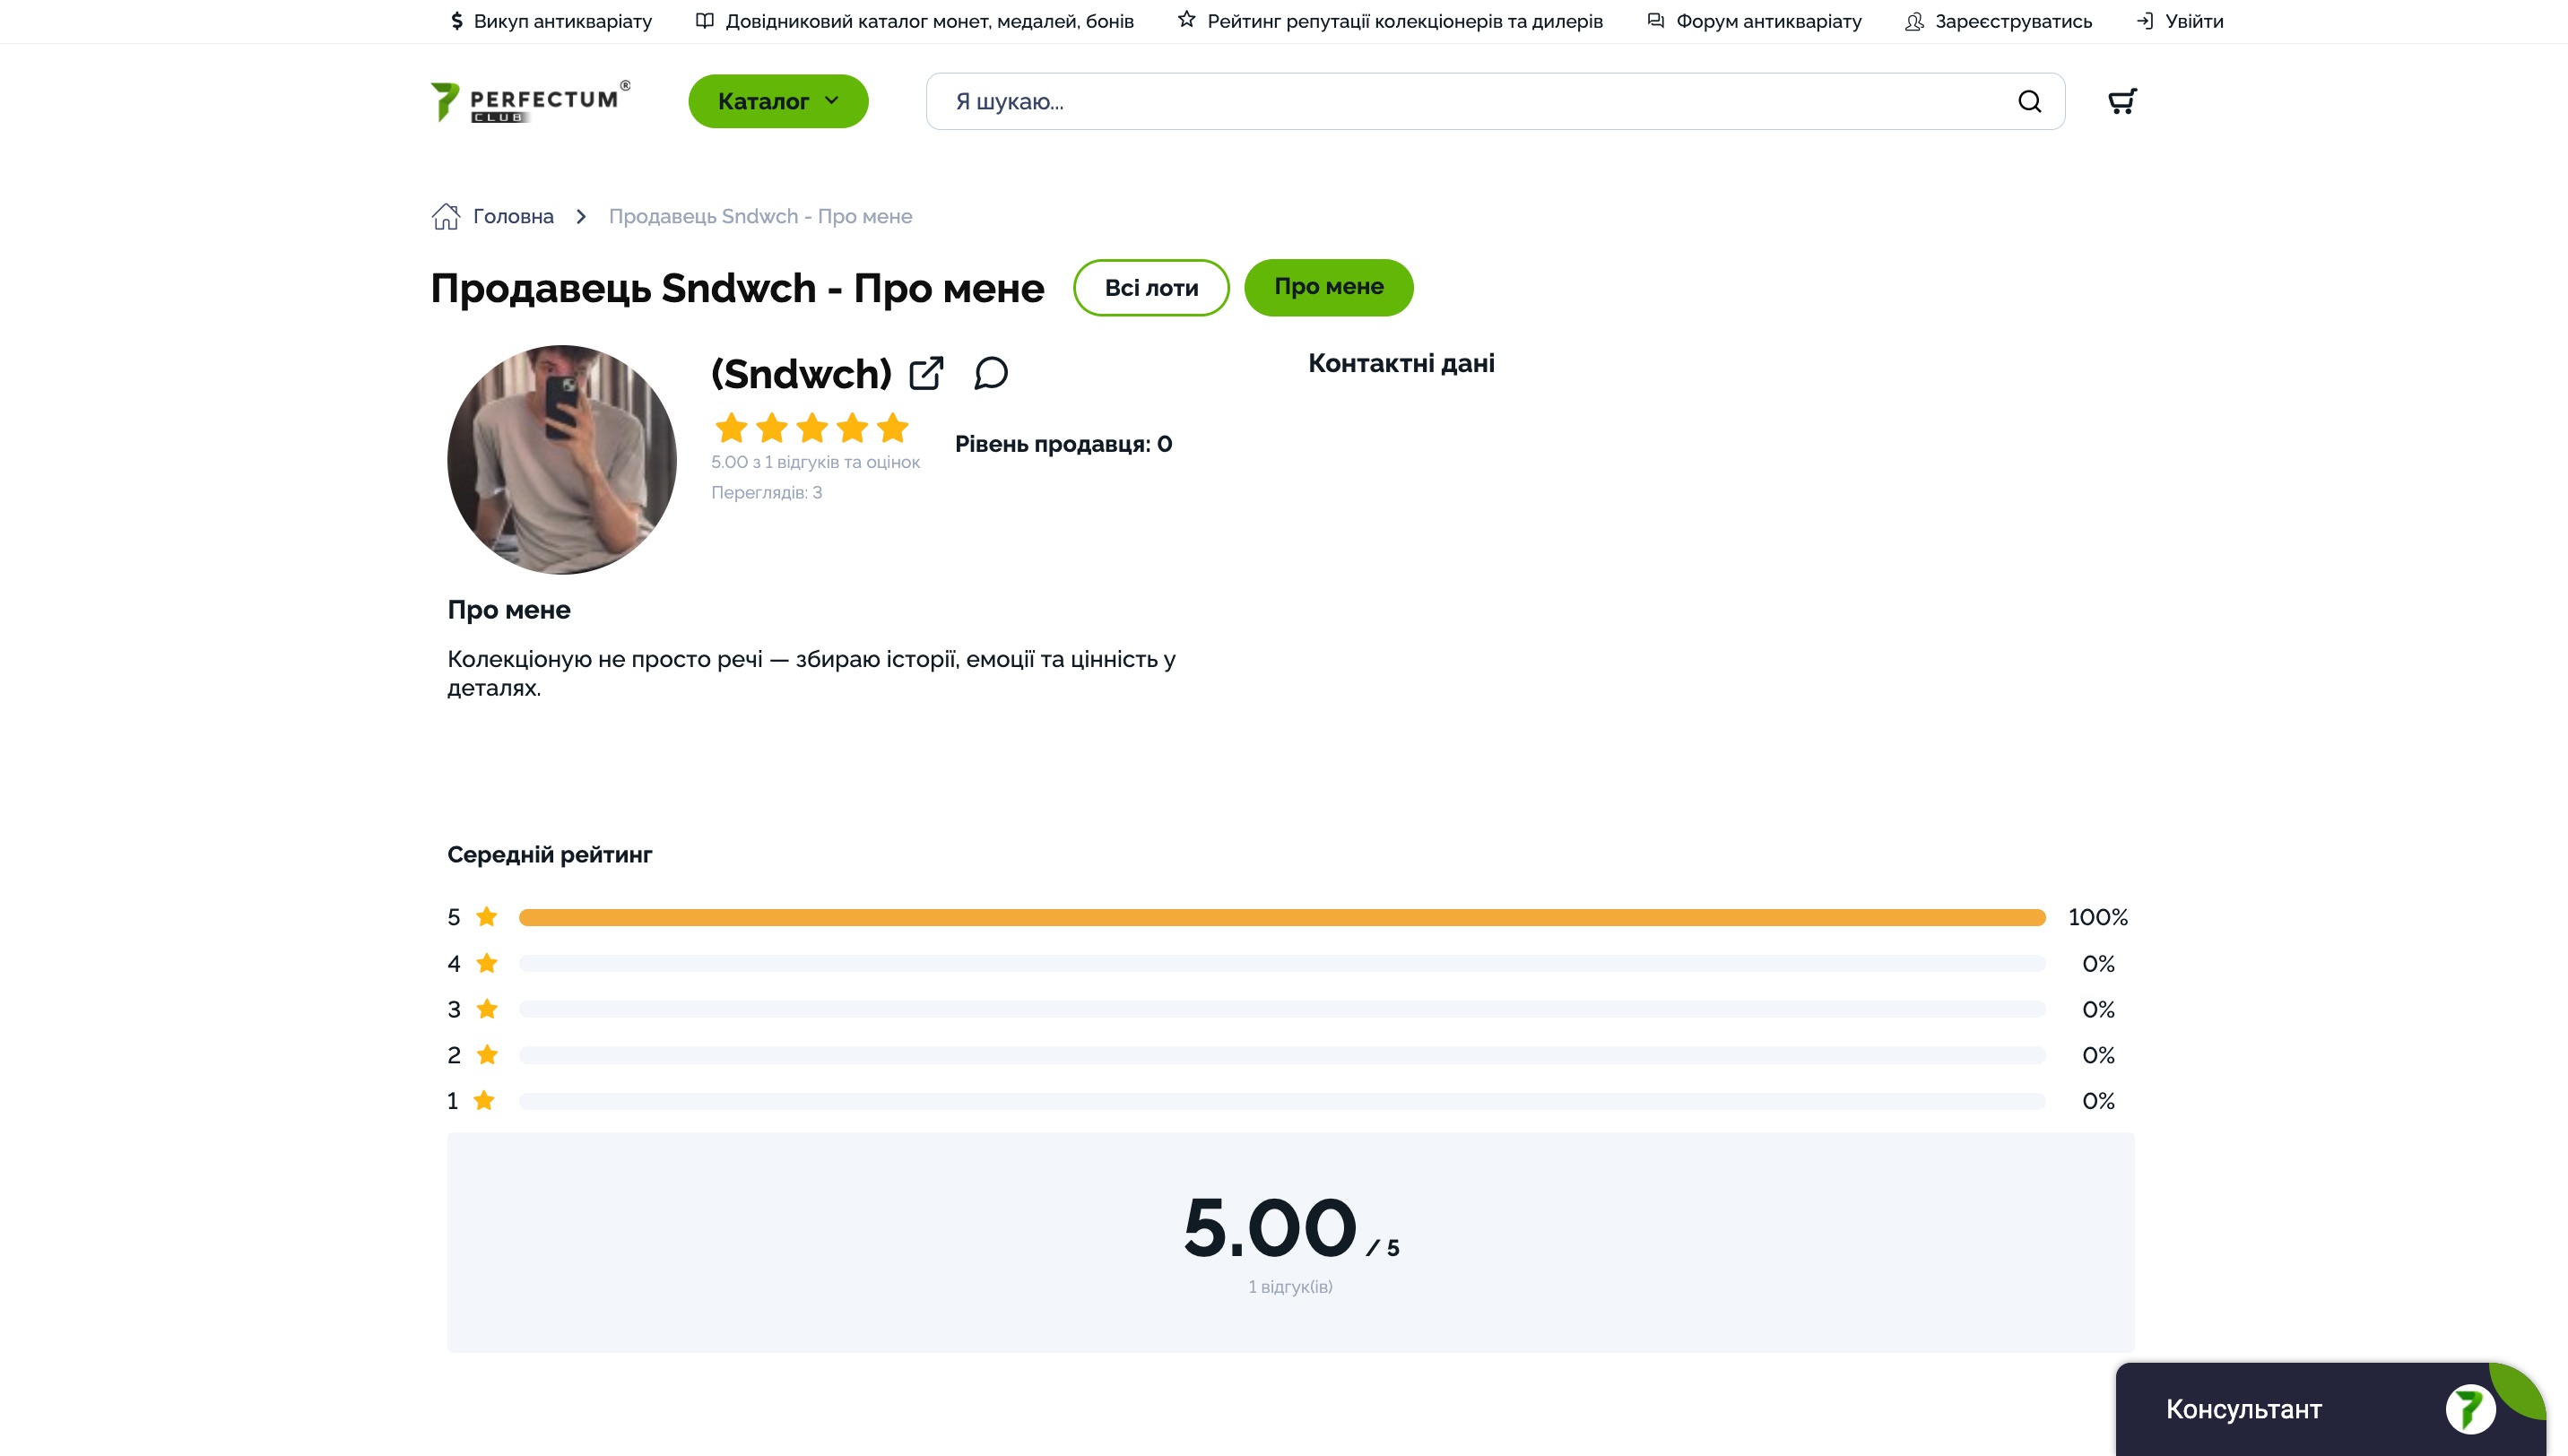Click the seller's profile photo

pyautogui.click(x=562, y=460)
